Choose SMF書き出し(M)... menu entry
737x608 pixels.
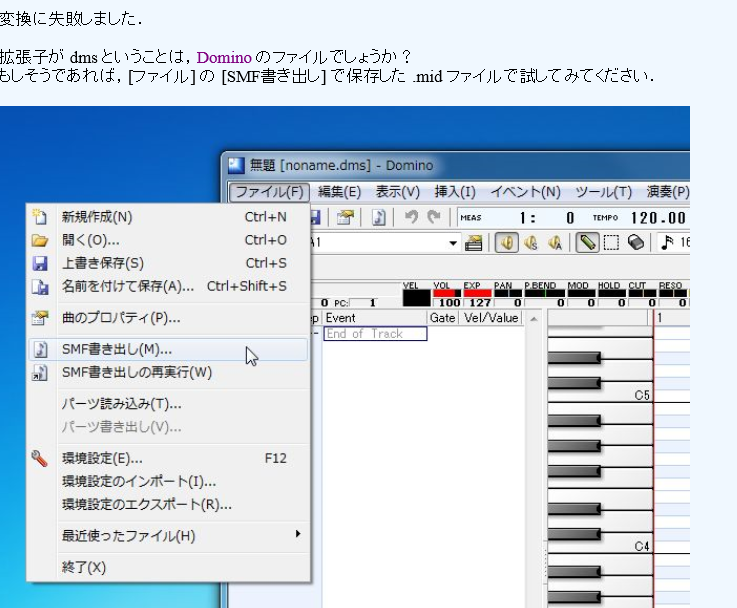pyautogui.click(x=168, y=350)
